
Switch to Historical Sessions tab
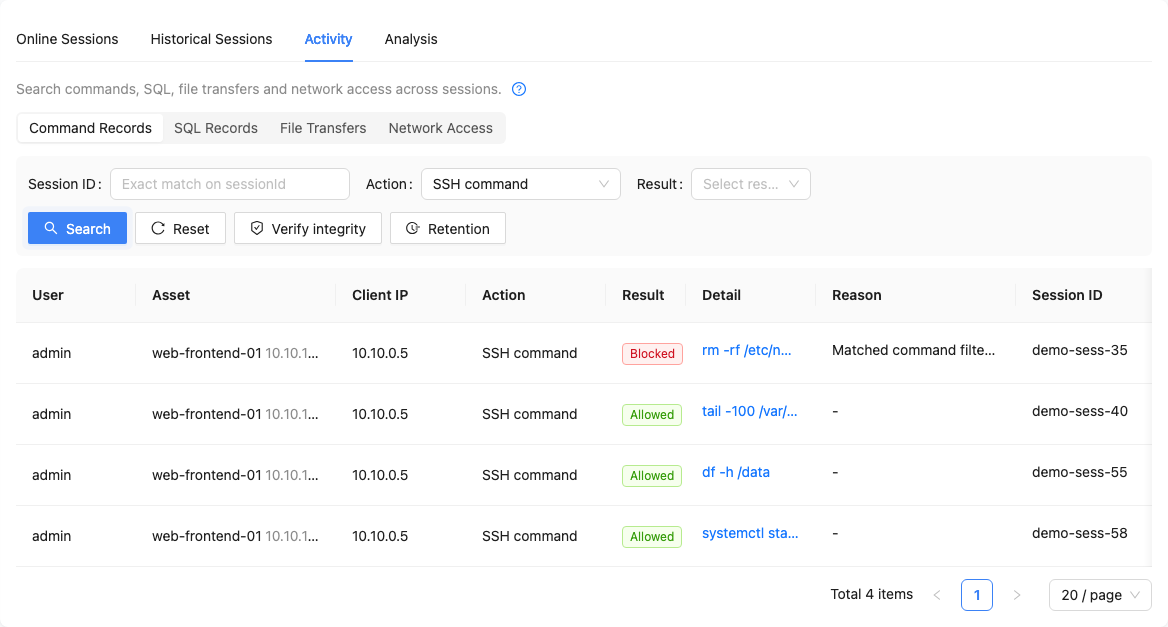[212, 39]
